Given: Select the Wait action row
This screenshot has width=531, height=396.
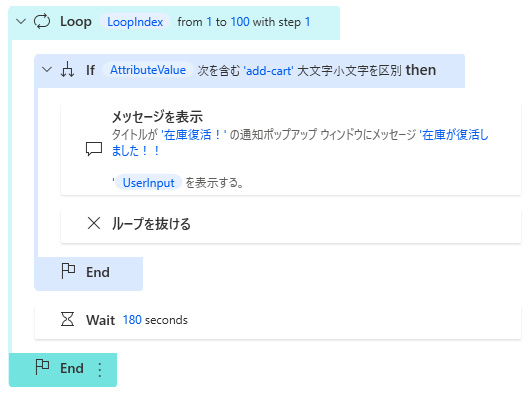Looking at the screenshot, I should click(x=278, y=321).
